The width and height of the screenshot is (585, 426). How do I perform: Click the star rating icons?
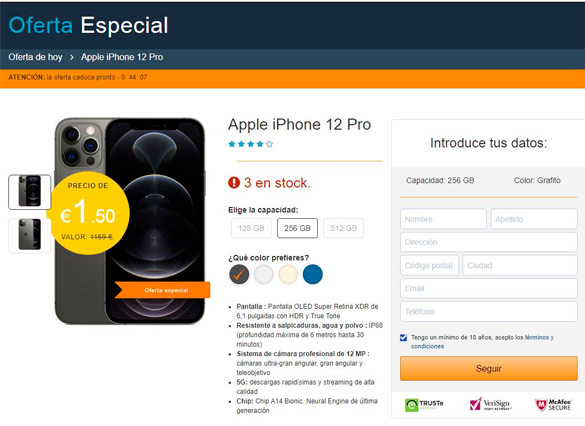[251, 144]
